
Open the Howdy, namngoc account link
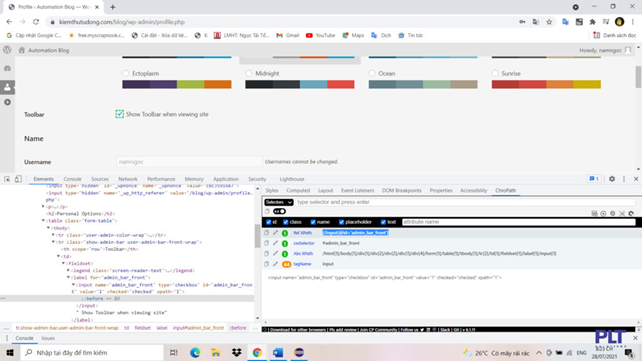(x=605, y=50)
